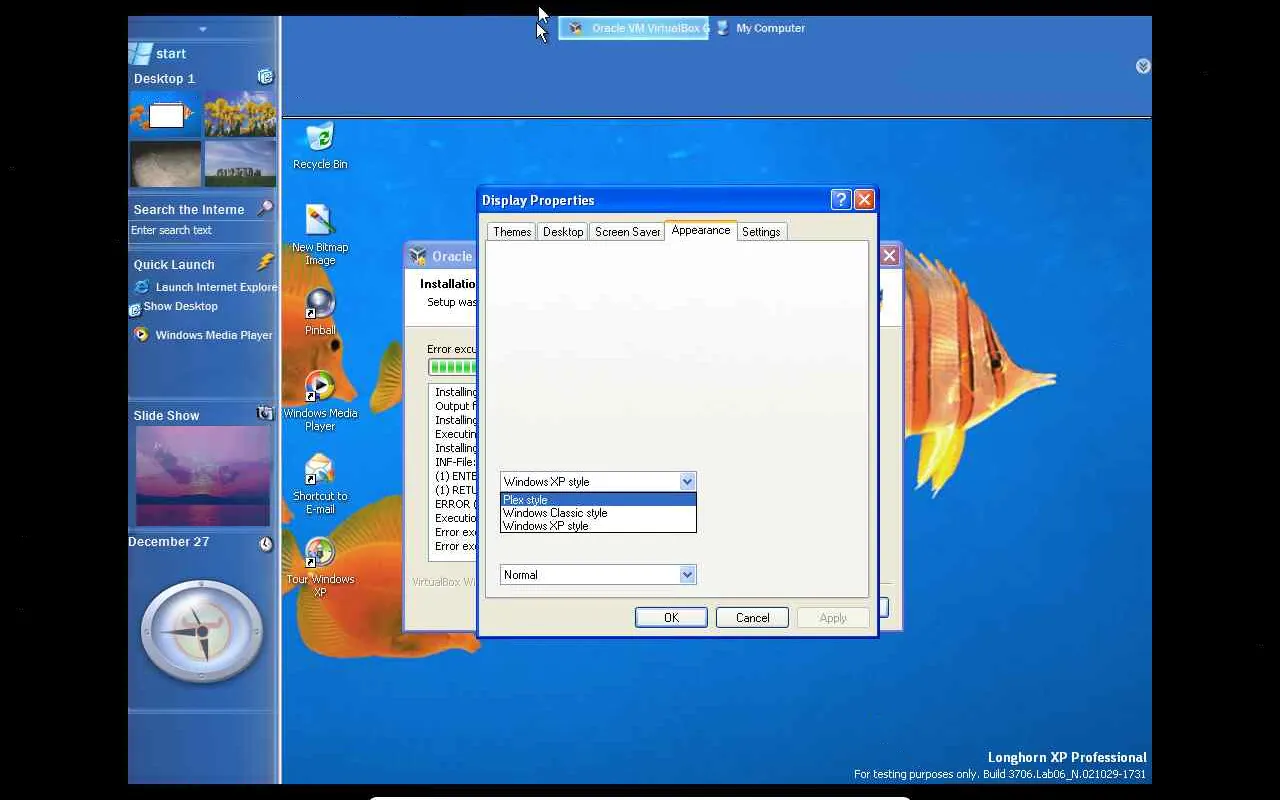Screen dimensions: 1280x800
Task: Click the Show Desktop link
Action: [x=180, y=306]
